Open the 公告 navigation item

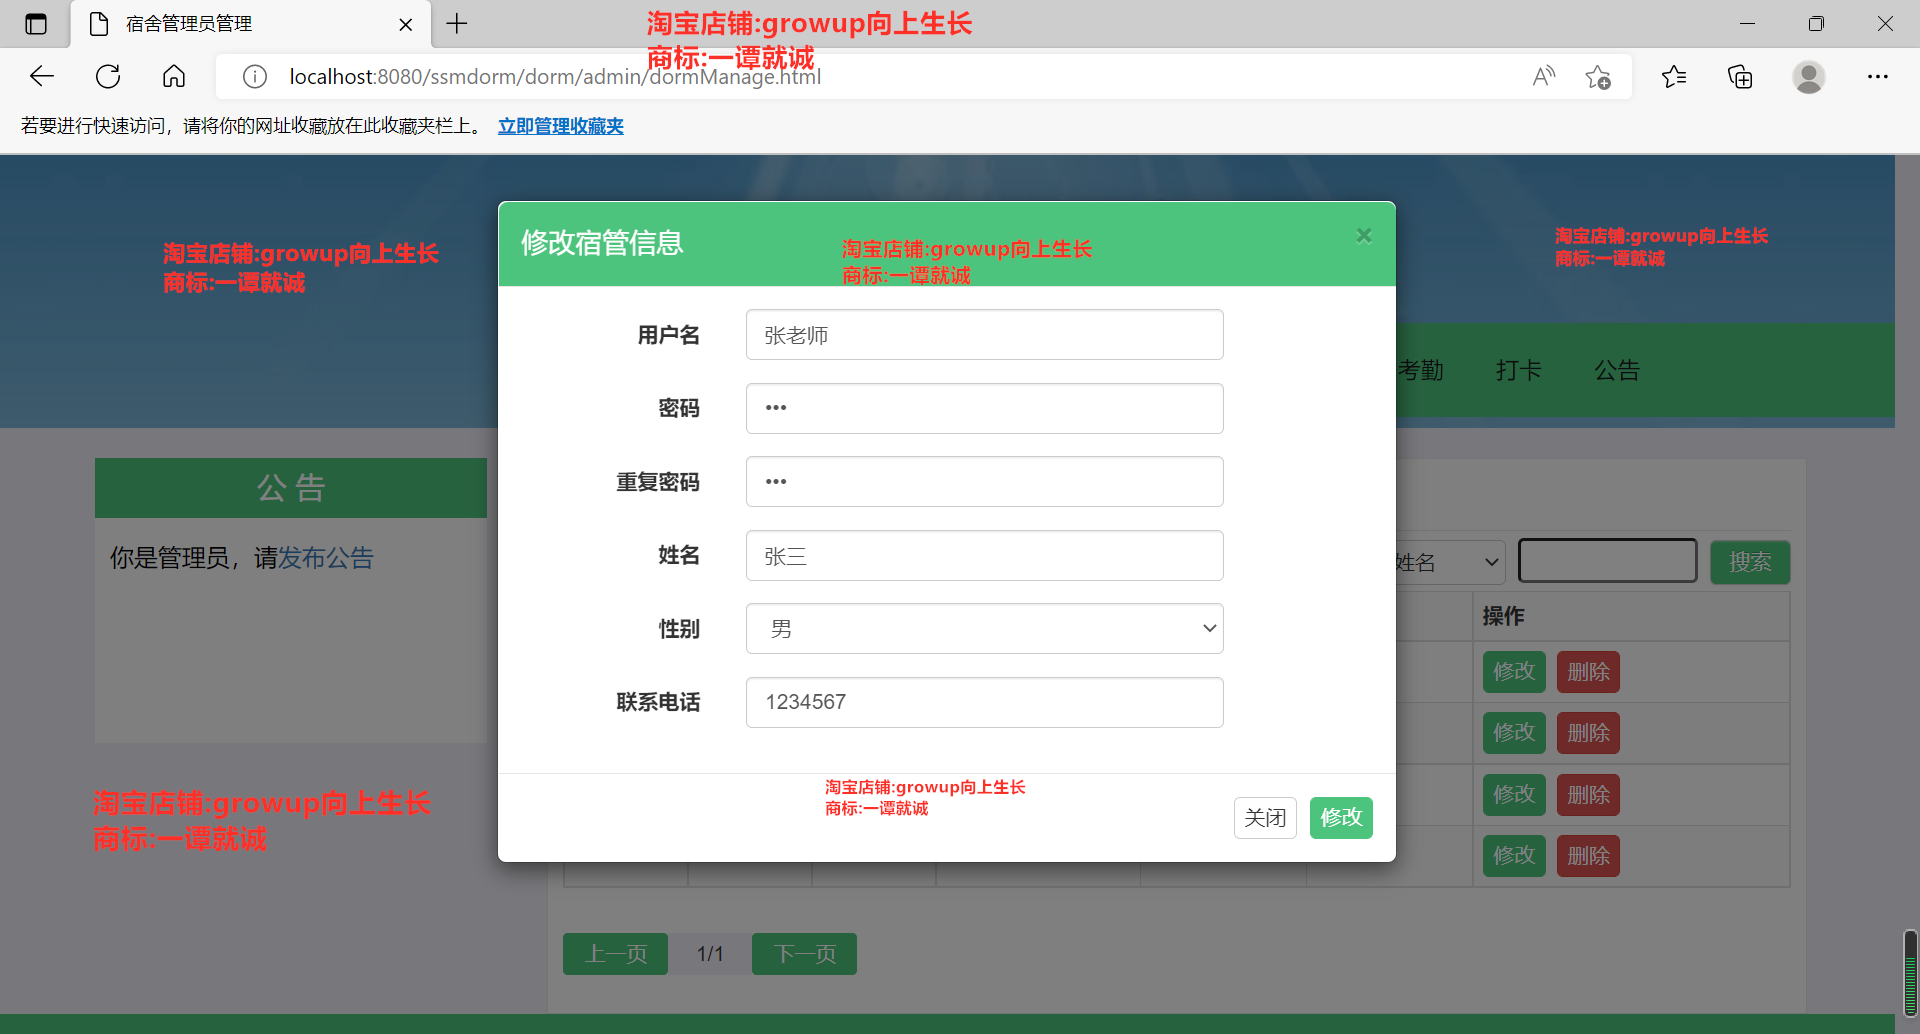(x=1617, y=370)
